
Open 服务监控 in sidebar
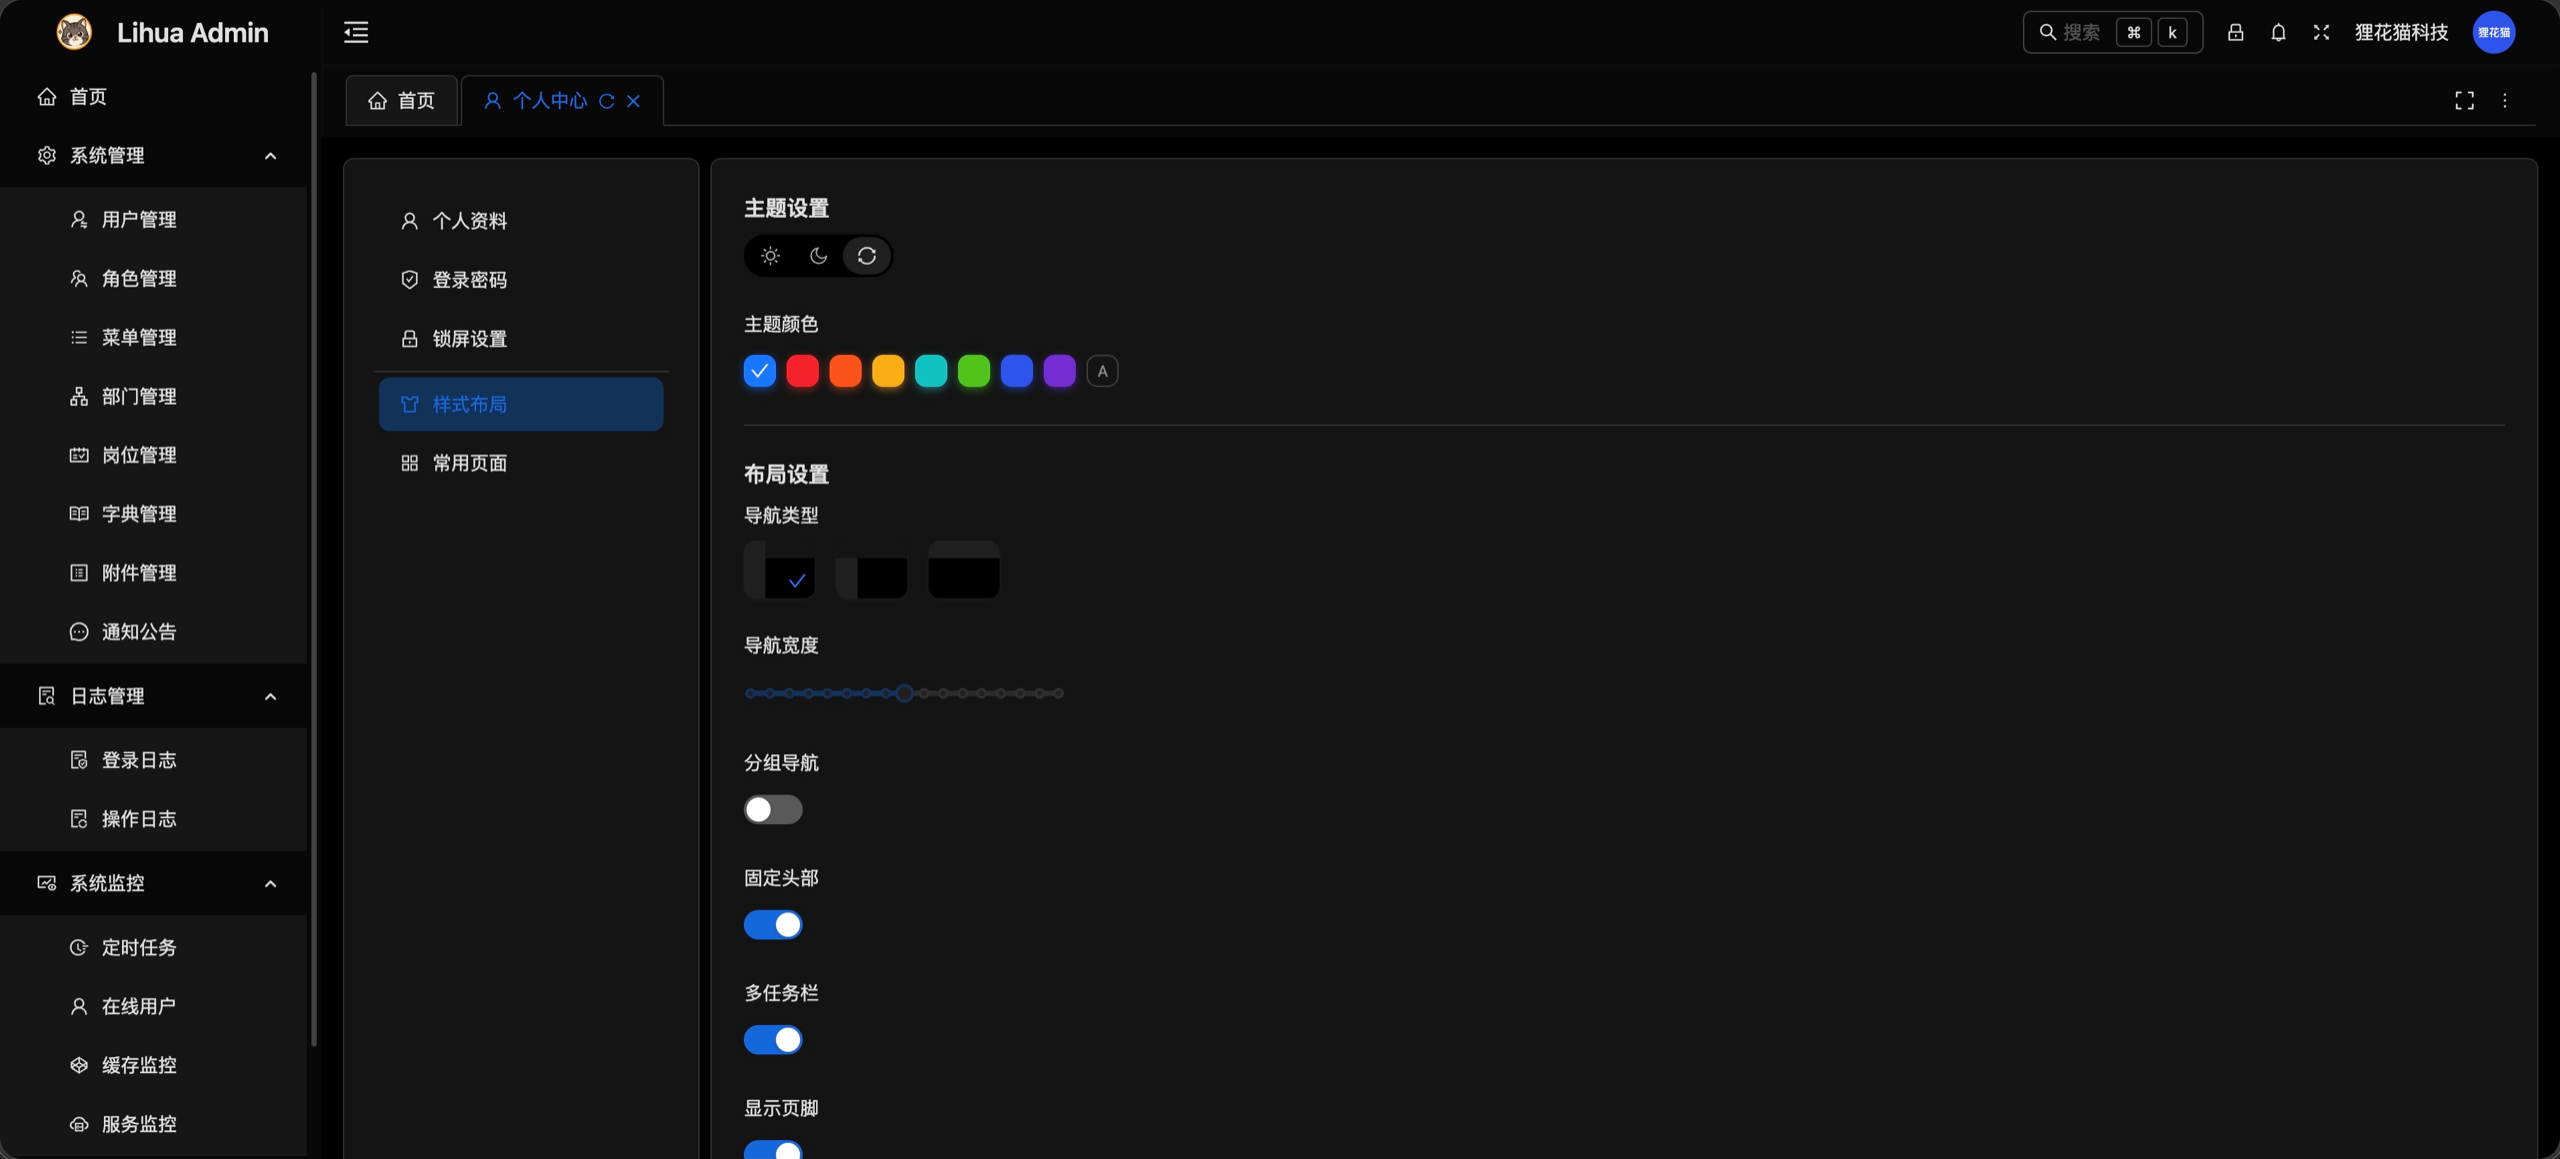click(x=154, y=1124)
